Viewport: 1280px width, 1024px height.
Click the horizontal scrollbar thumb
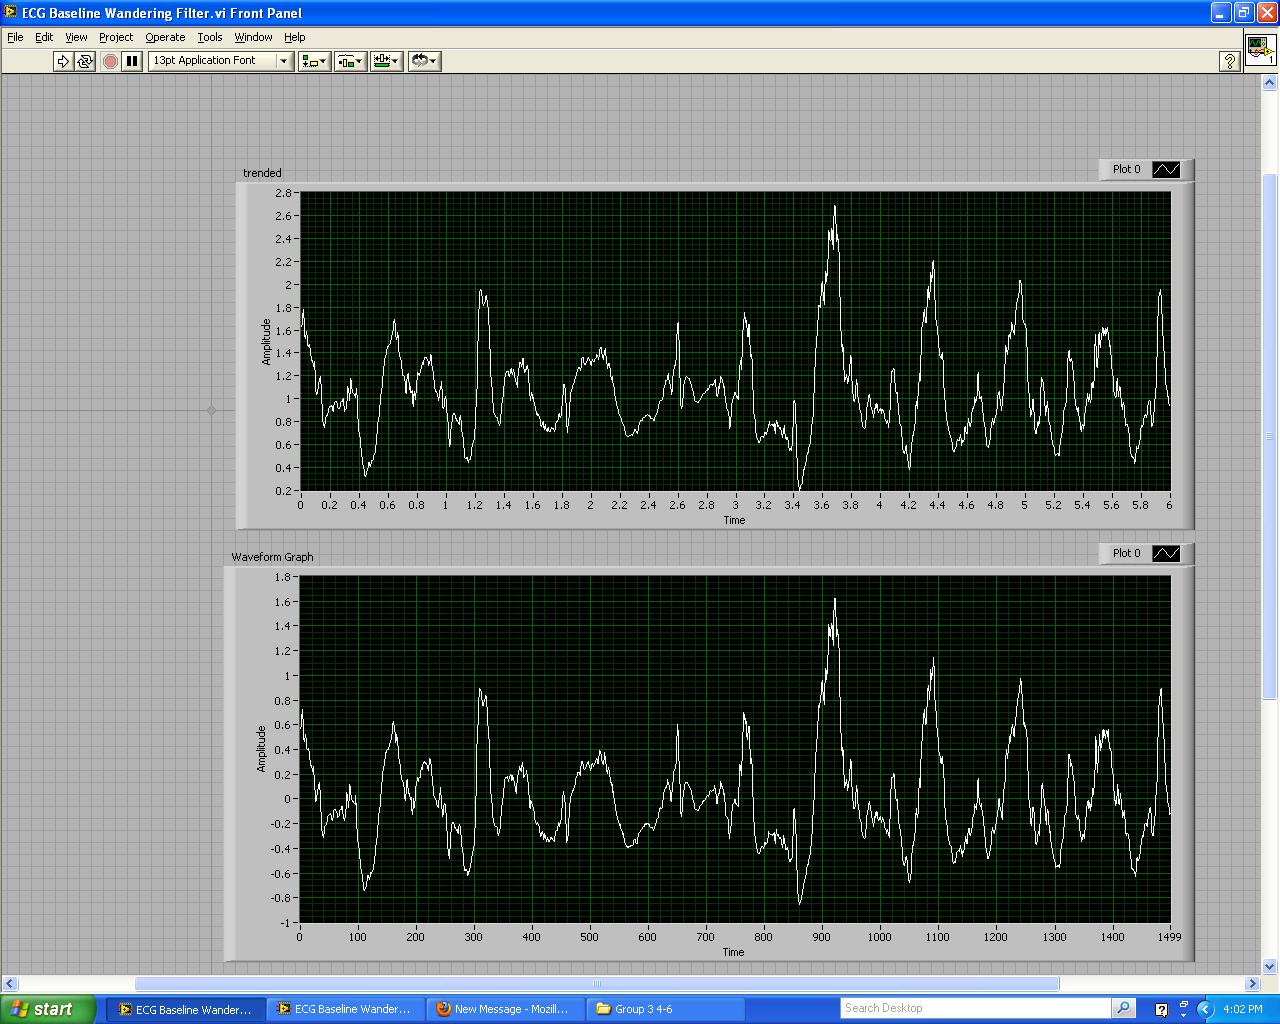(x=596, y=984)
